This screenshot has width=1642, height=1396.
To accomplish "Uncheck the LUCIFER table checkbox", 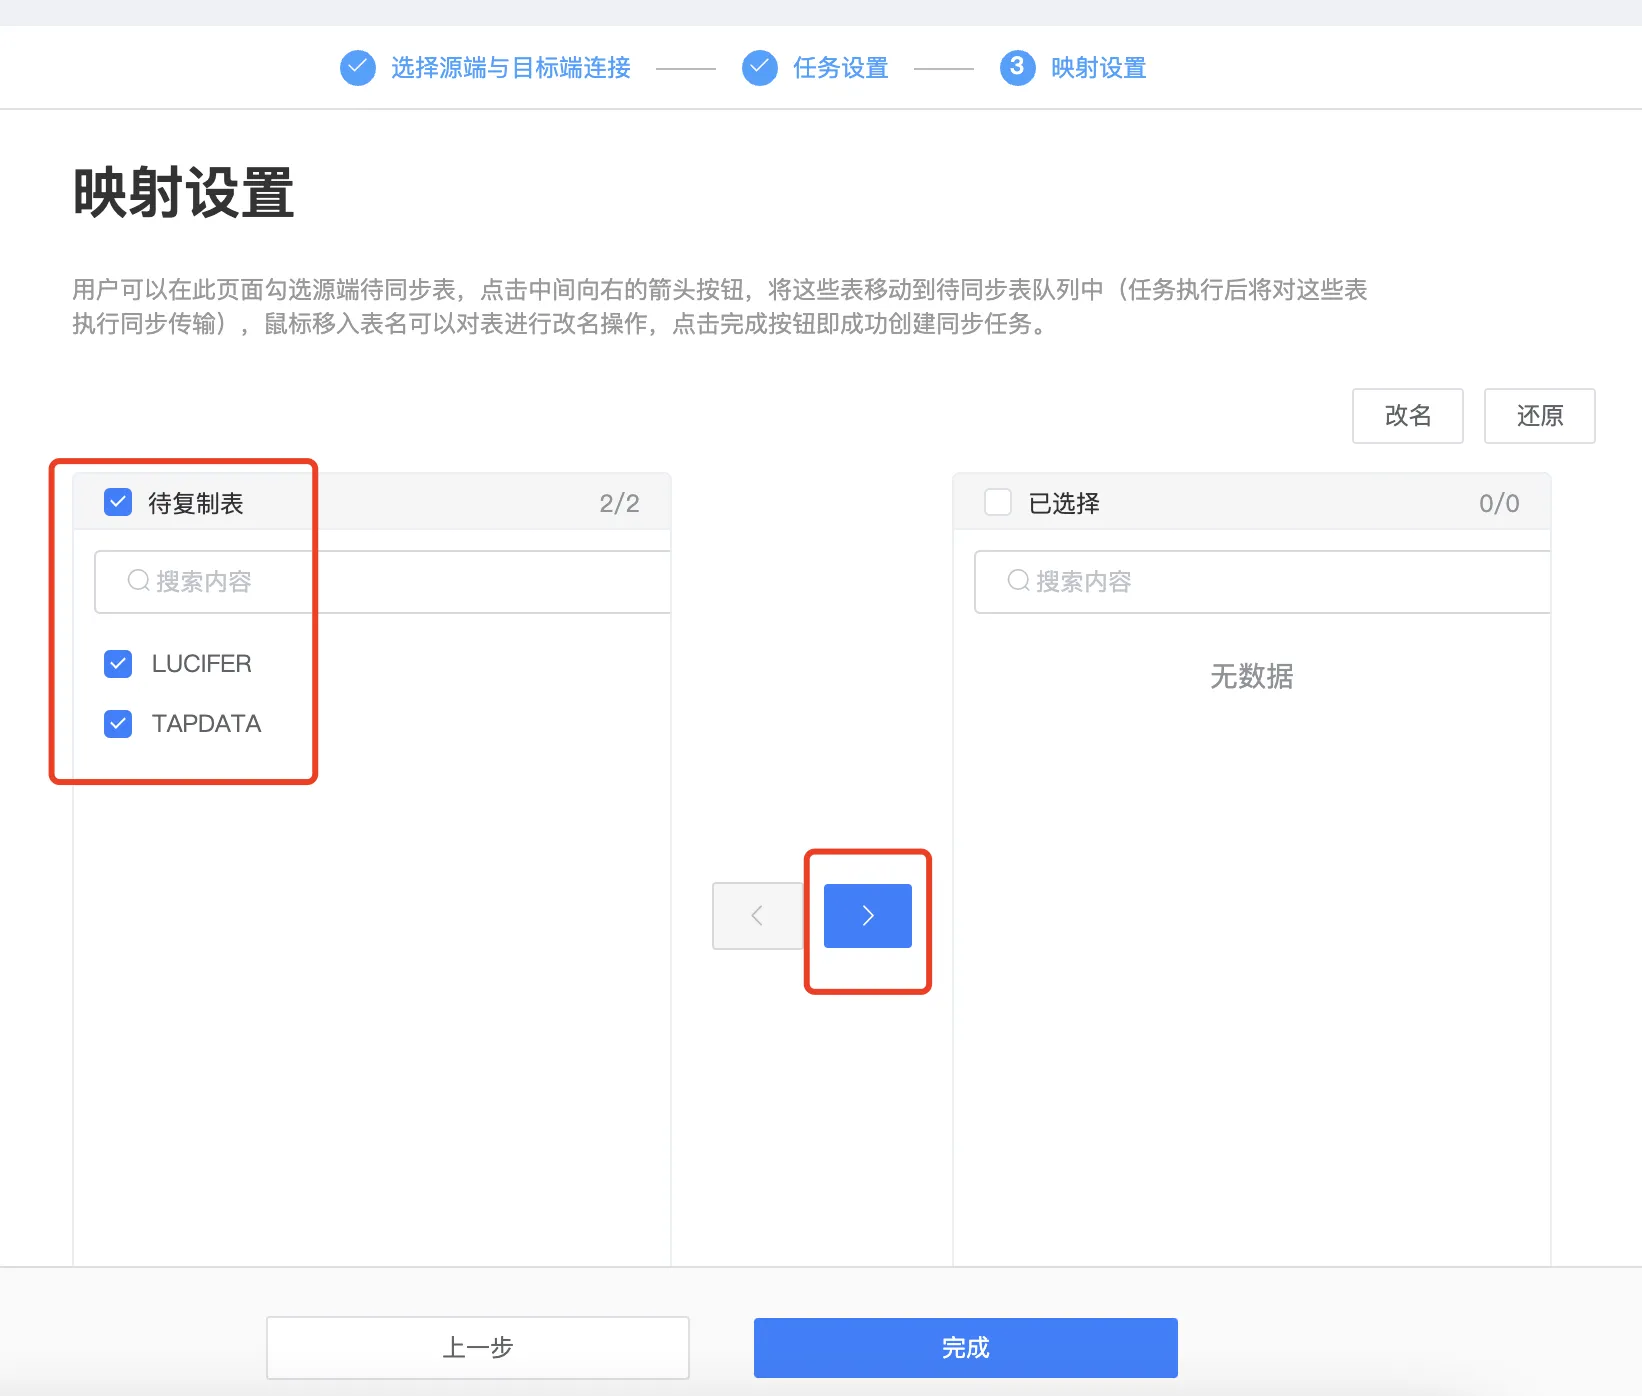I will (x=117, y=663).
